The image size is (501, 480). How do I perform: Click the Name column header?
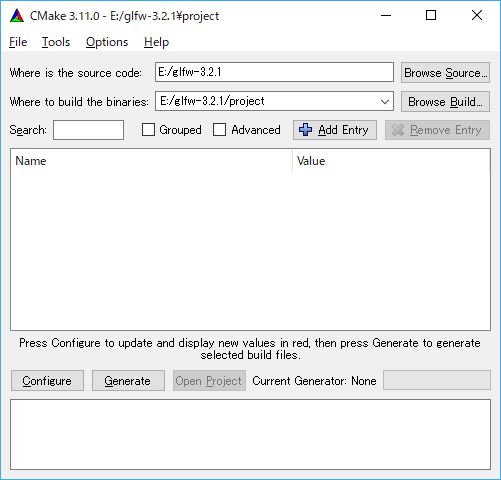151,161
